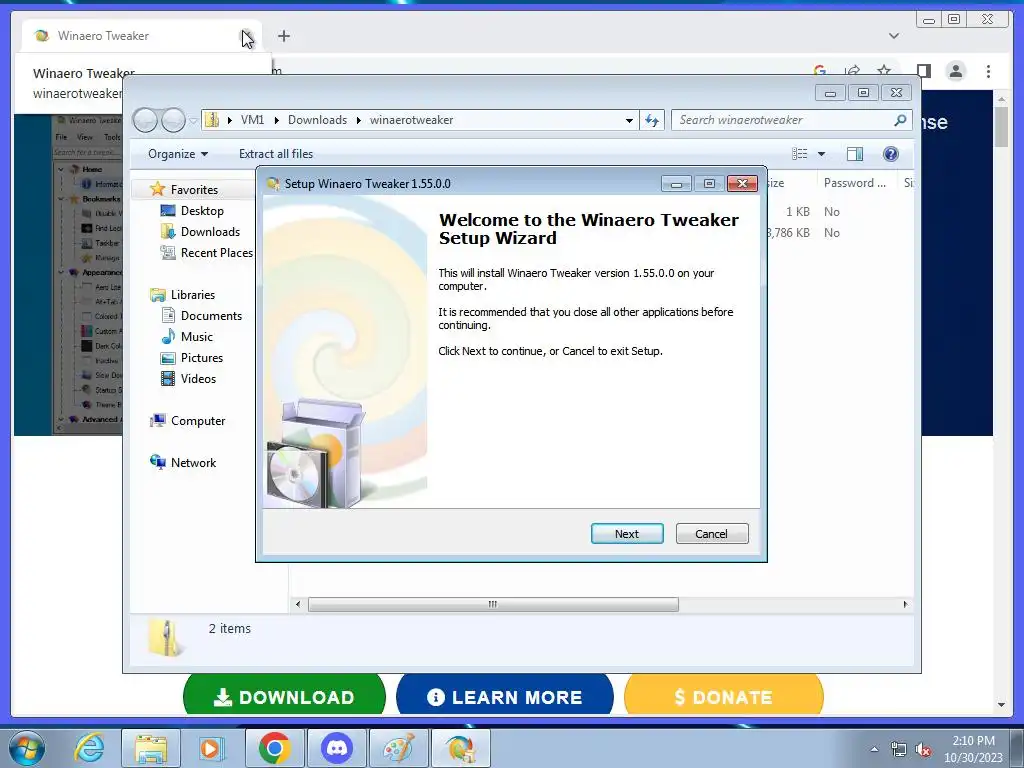Click the Change your view icon
1024x768 pixels.
799,153
